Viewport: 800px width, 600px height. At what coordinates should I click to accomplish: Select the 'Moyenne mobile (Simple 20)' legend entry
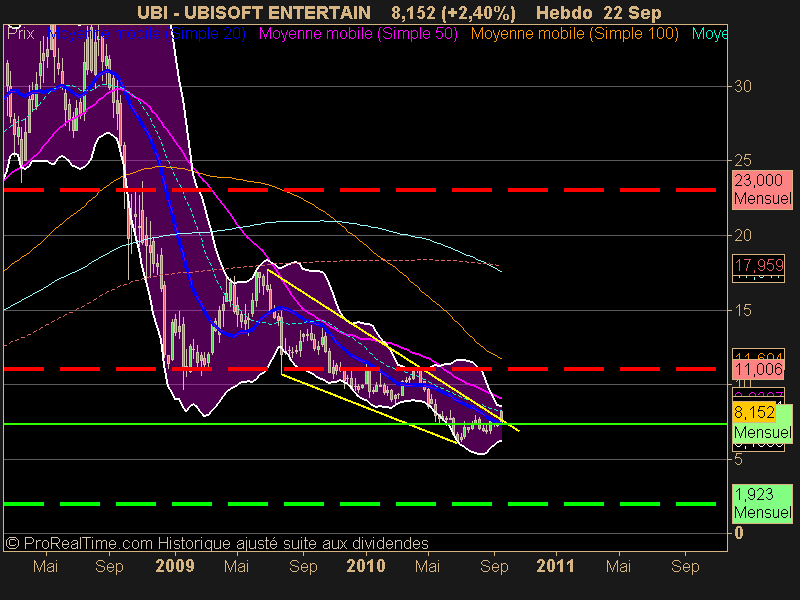tap(147, 34)
